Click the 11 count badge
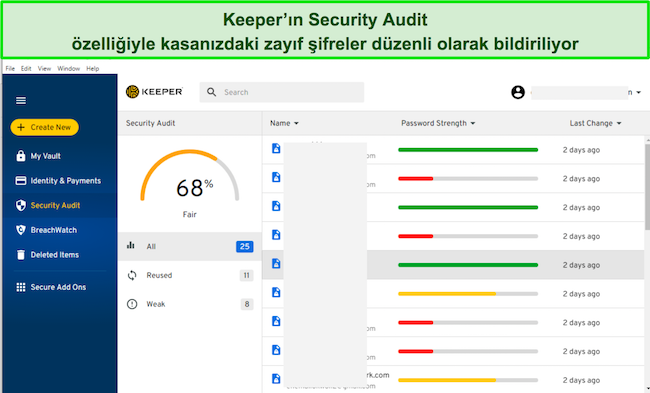 (x=246, y=275)
